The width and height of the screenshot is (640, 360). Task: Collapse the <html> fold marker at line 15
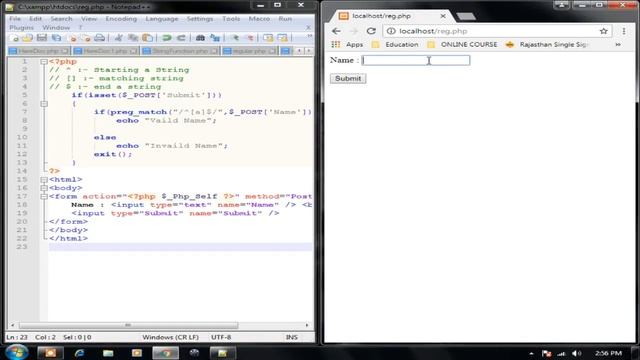pos(44,180)
